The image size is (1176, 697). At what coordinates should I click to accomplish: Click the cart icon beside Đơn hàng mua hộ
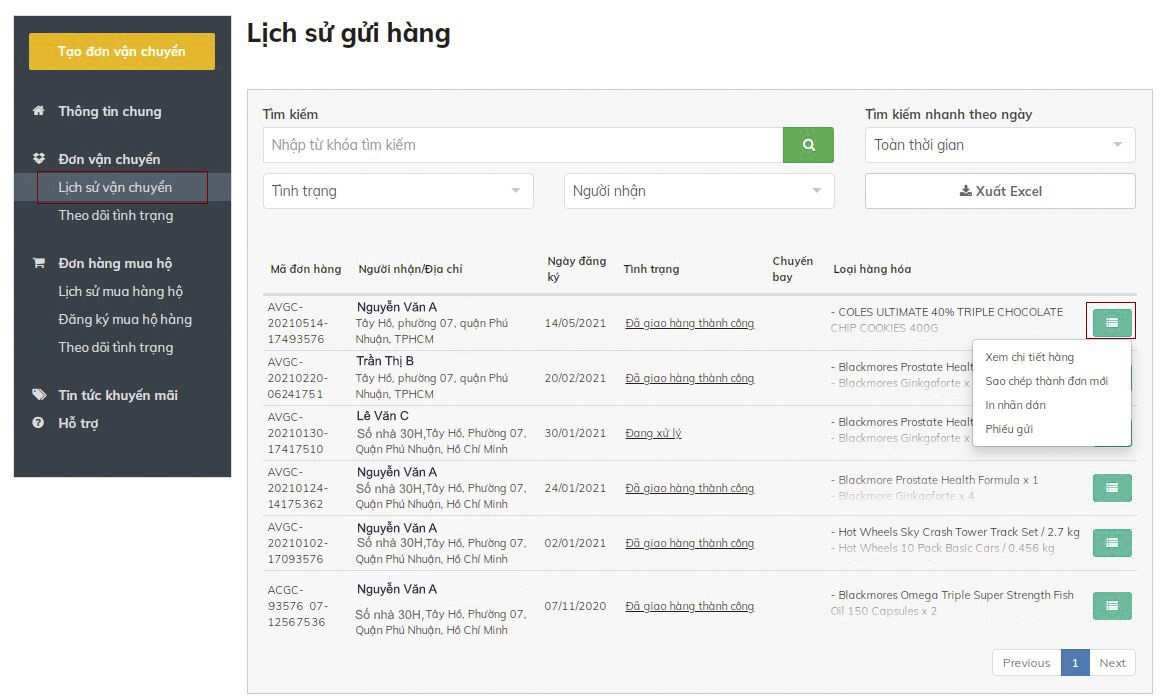pos(39,263)
